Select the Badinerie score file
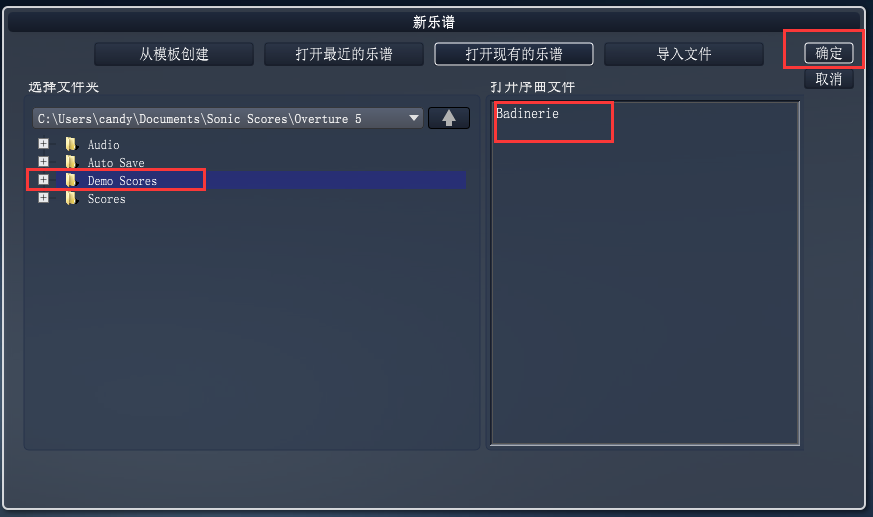 pos(527,114)
